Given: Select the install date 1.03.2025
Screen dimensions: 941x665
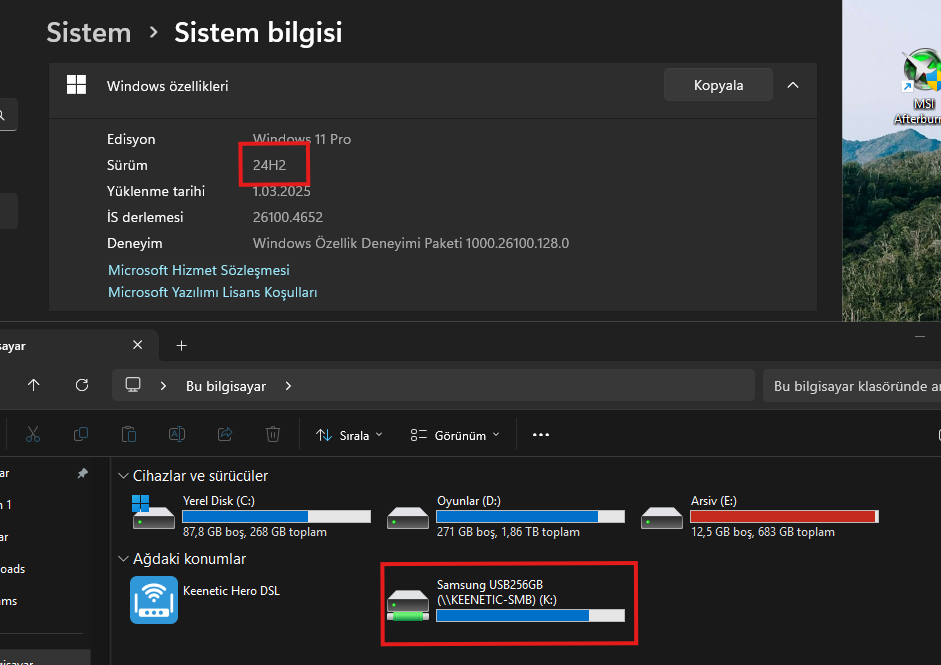Looking at the screenshot, I should (281, 191).
